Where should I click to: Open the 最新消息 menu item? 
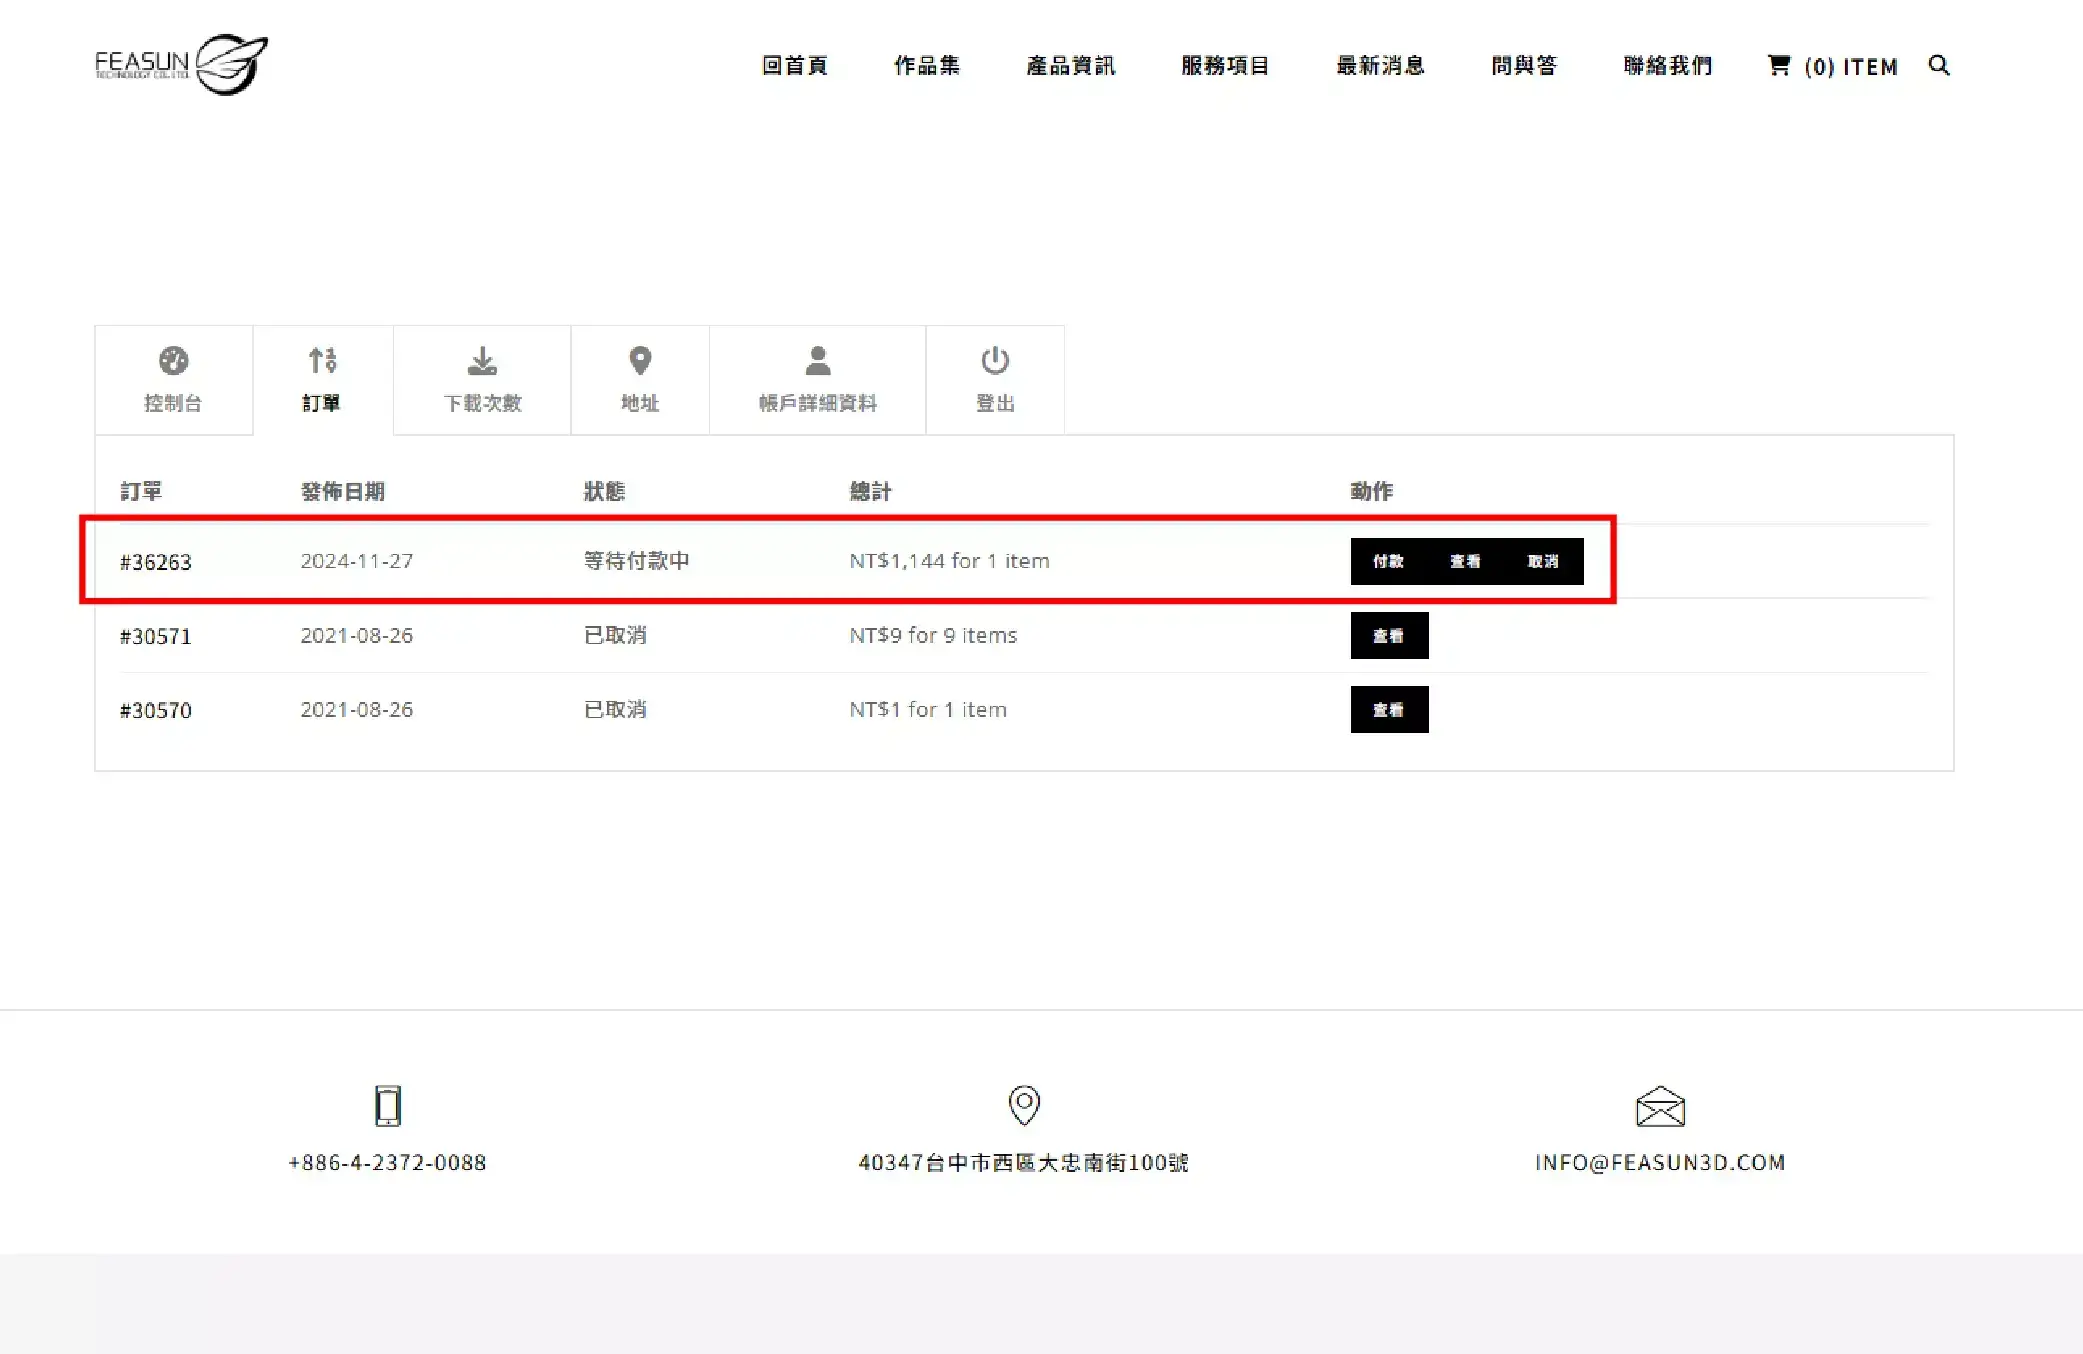click(x=1380, y=65)
